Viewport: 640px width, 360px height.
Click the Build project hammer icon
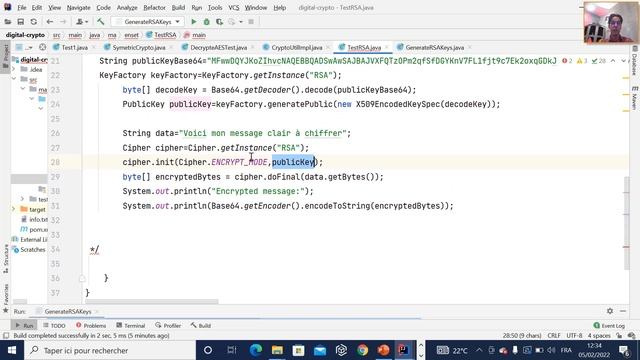coord(100,22)
